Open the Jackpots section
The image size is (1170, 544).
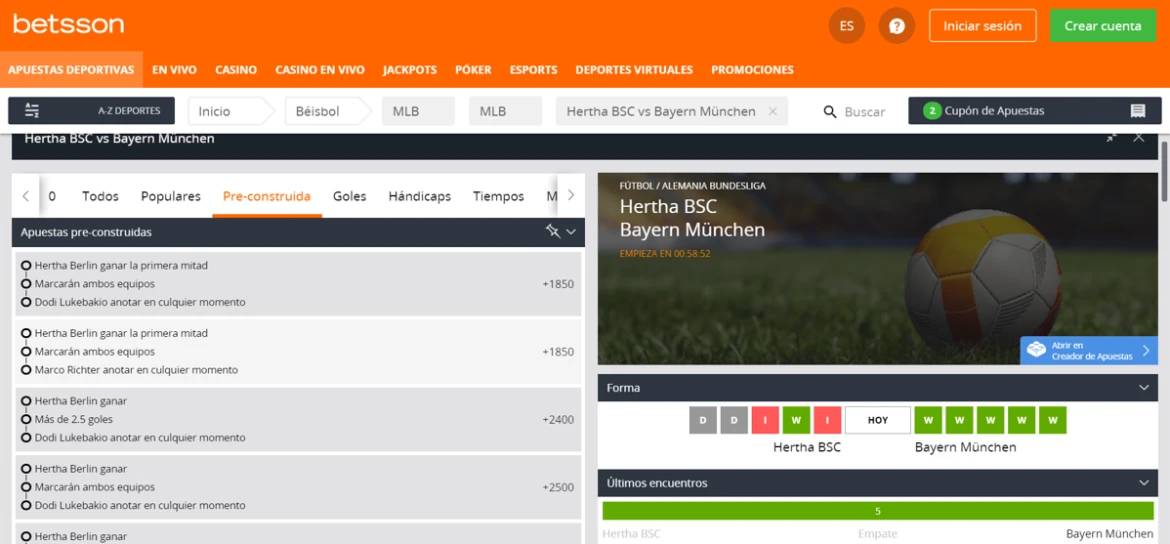pos(410,69)
